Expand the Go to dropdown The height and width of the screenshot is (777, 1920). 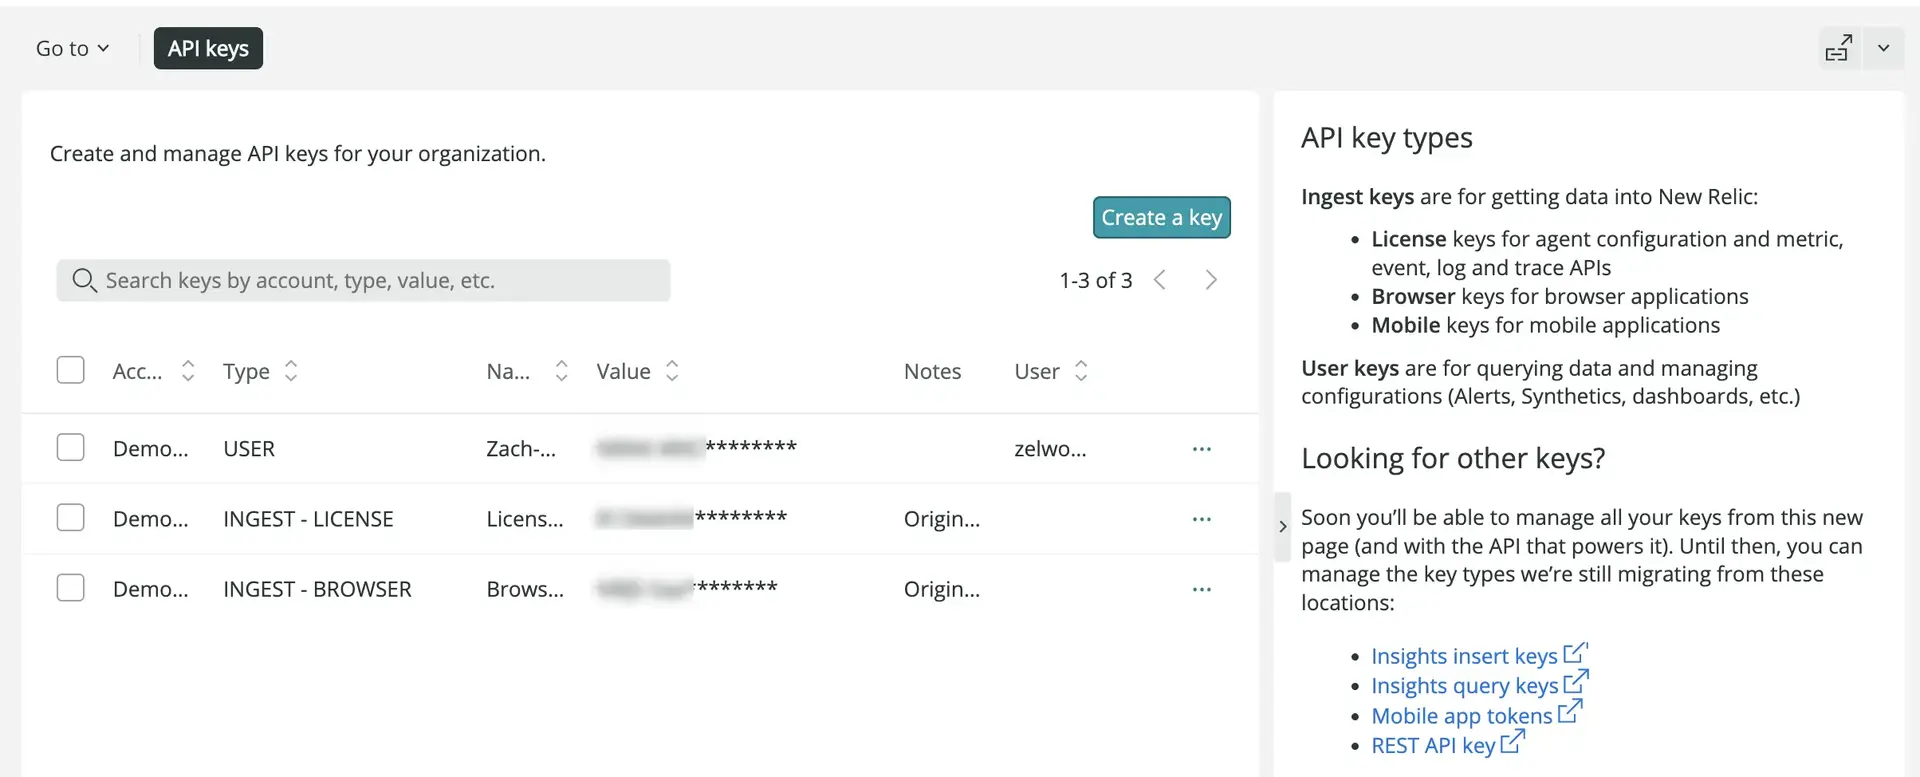click(x=72, y=49)
